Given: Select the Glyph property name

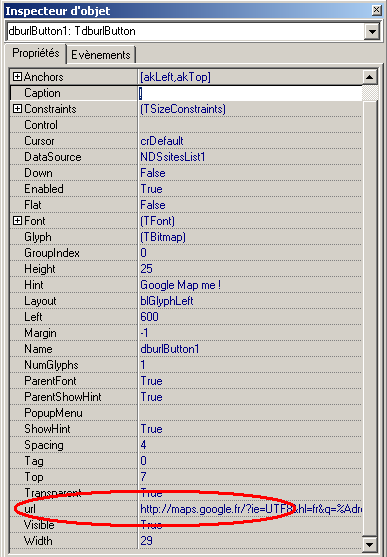Looking at the screenshot, I should (38, 237).
